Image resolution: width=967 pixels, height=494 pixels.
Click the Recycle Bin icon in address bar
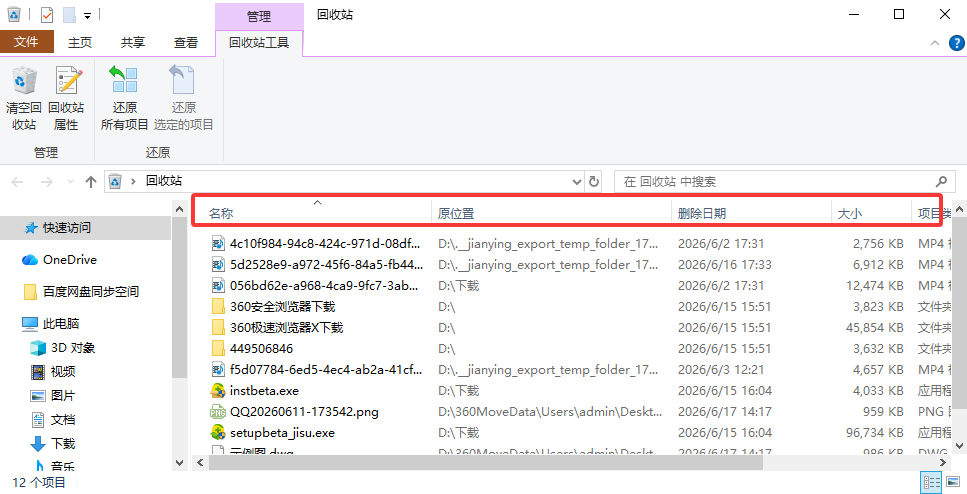pos(115,181)
